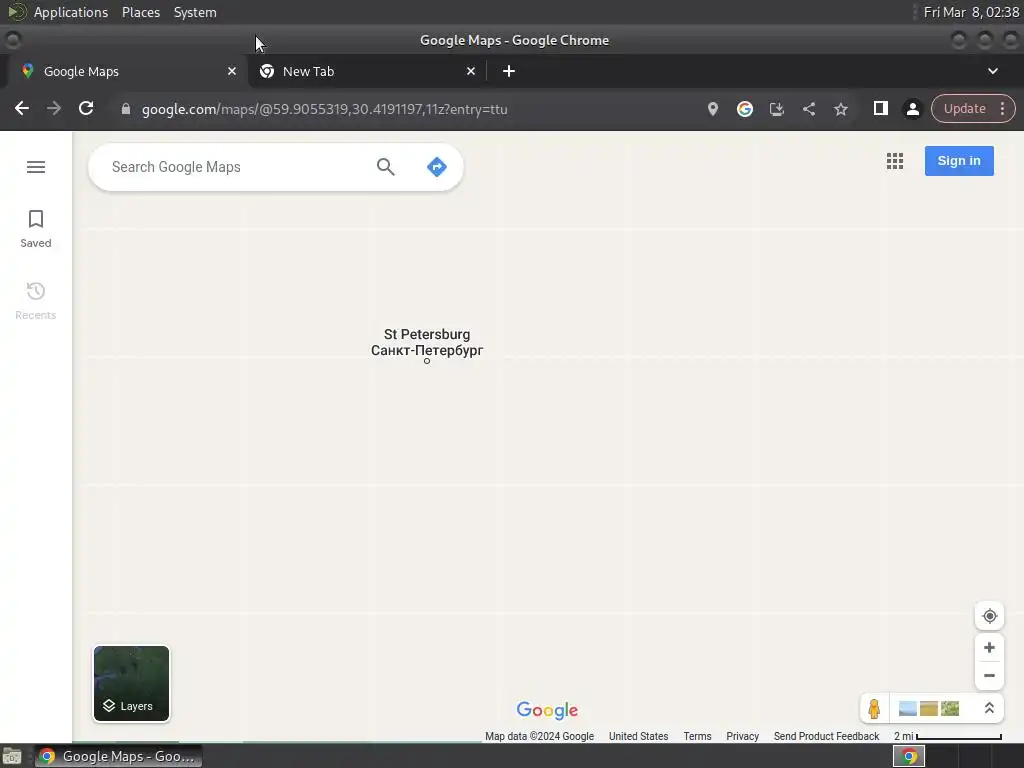Zoom out with the minus button
Viewport: 1024px width, 768px height.
coord(989,676)
